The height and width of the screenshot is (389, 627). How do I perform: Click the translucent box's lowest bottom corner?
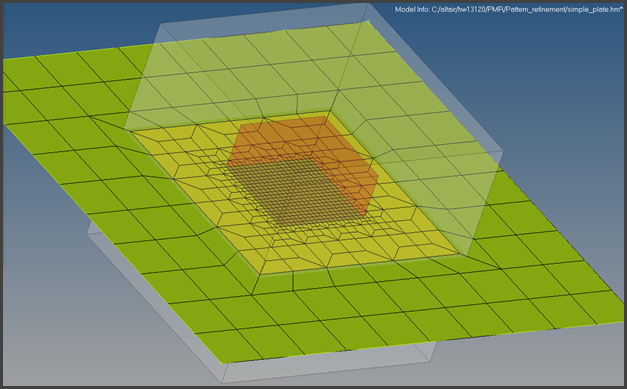pyautogui.click(x=222, y=383)
